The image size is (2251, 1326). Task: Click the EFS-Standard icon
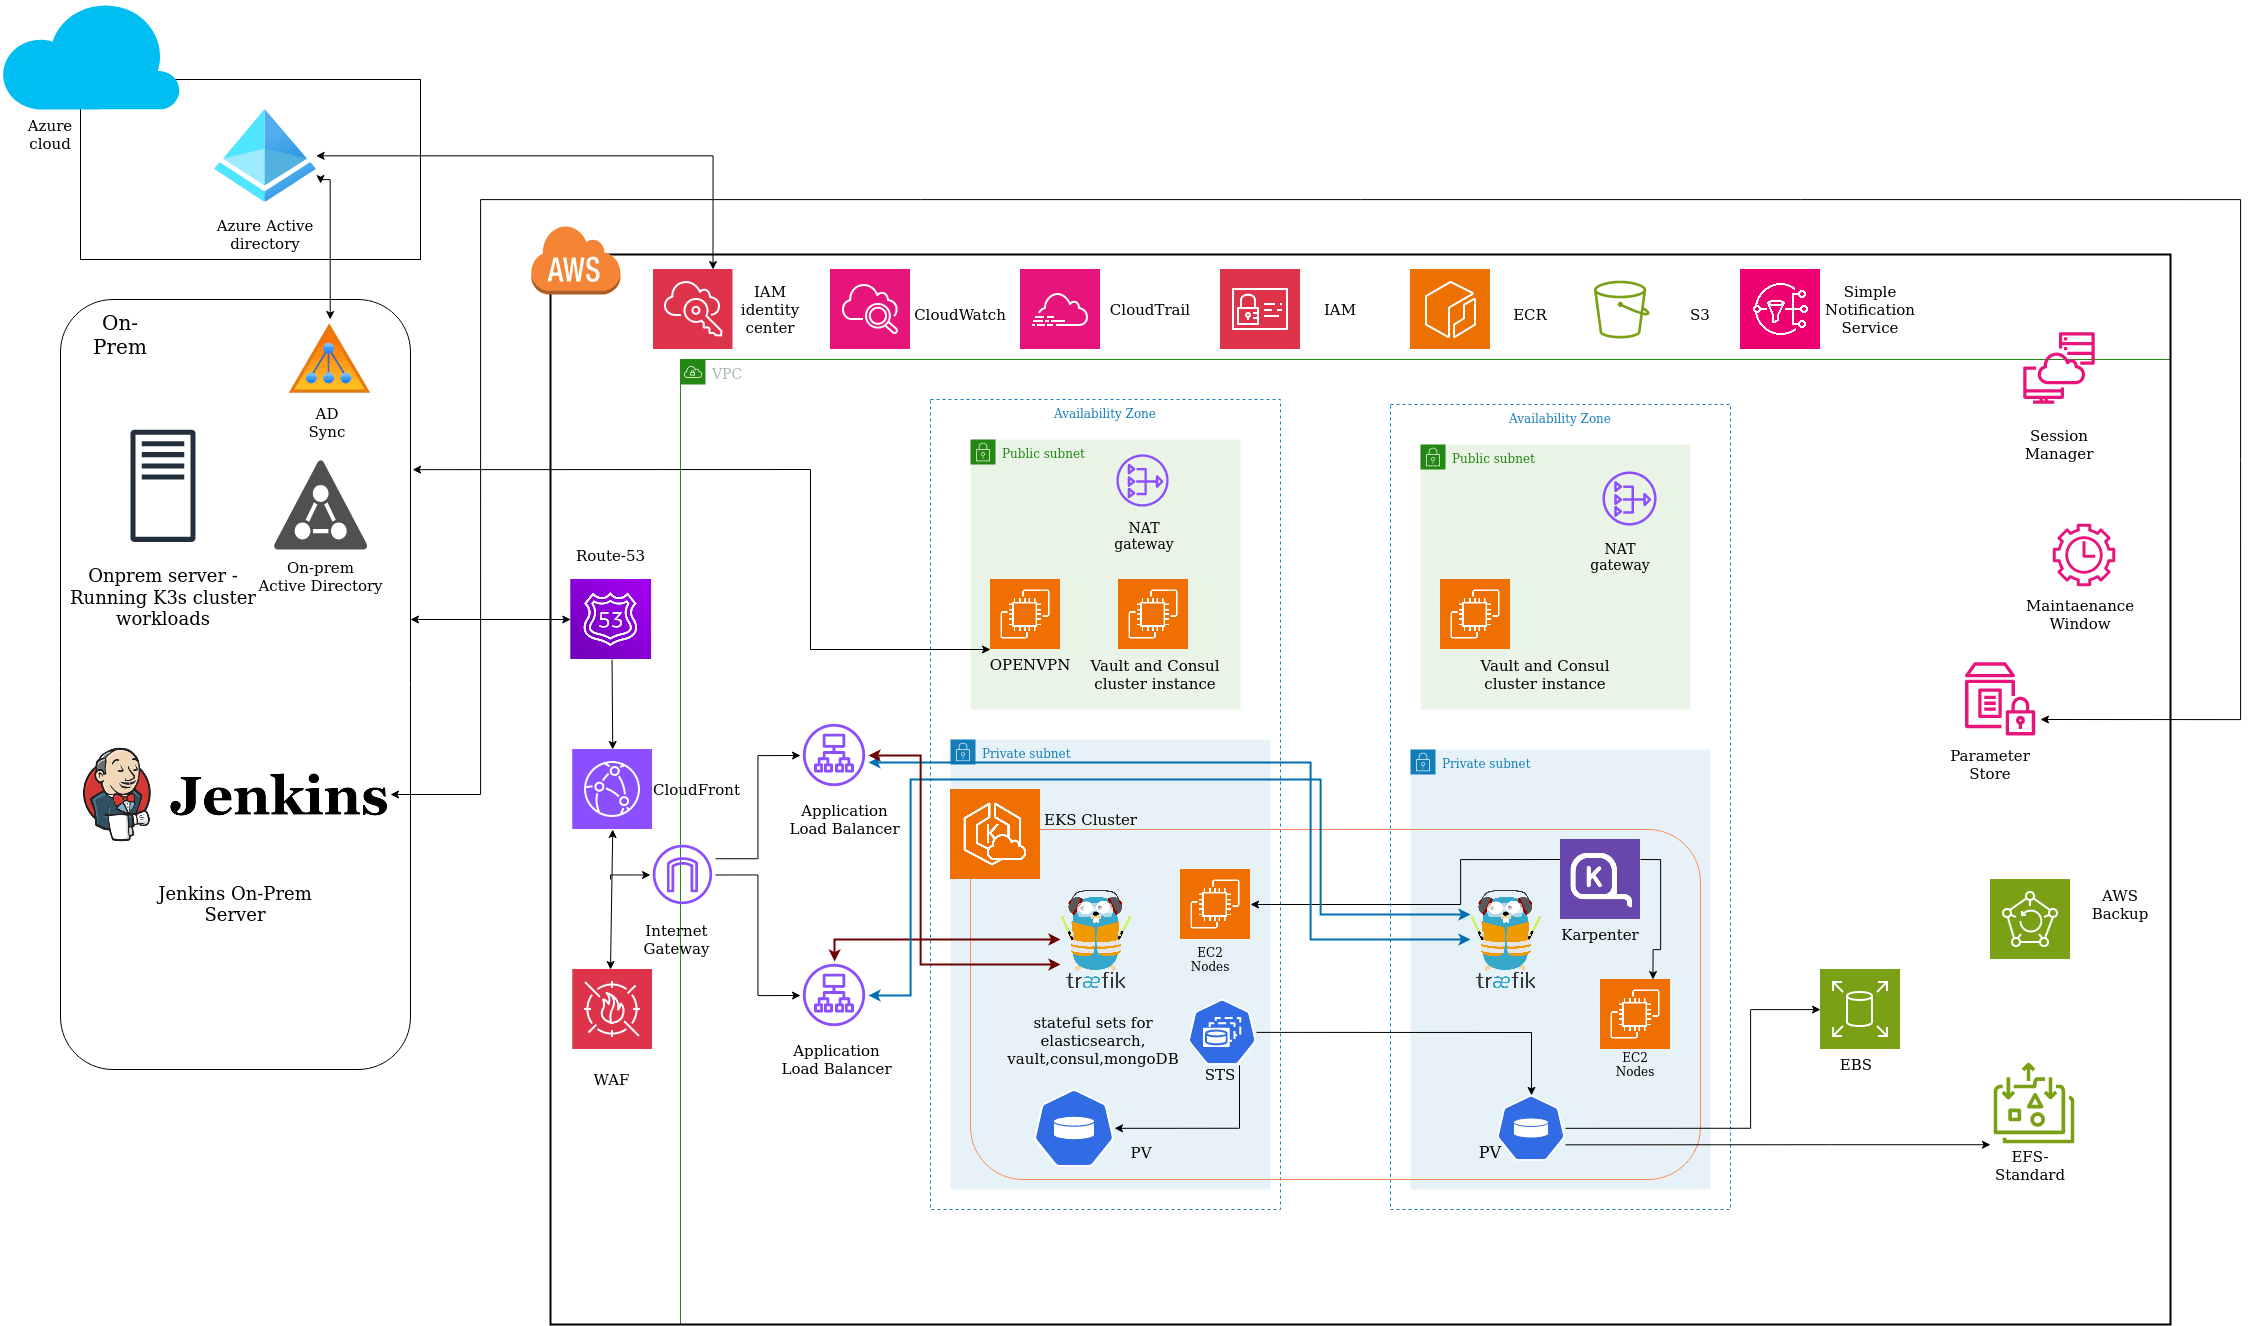click(2033, 1104)
